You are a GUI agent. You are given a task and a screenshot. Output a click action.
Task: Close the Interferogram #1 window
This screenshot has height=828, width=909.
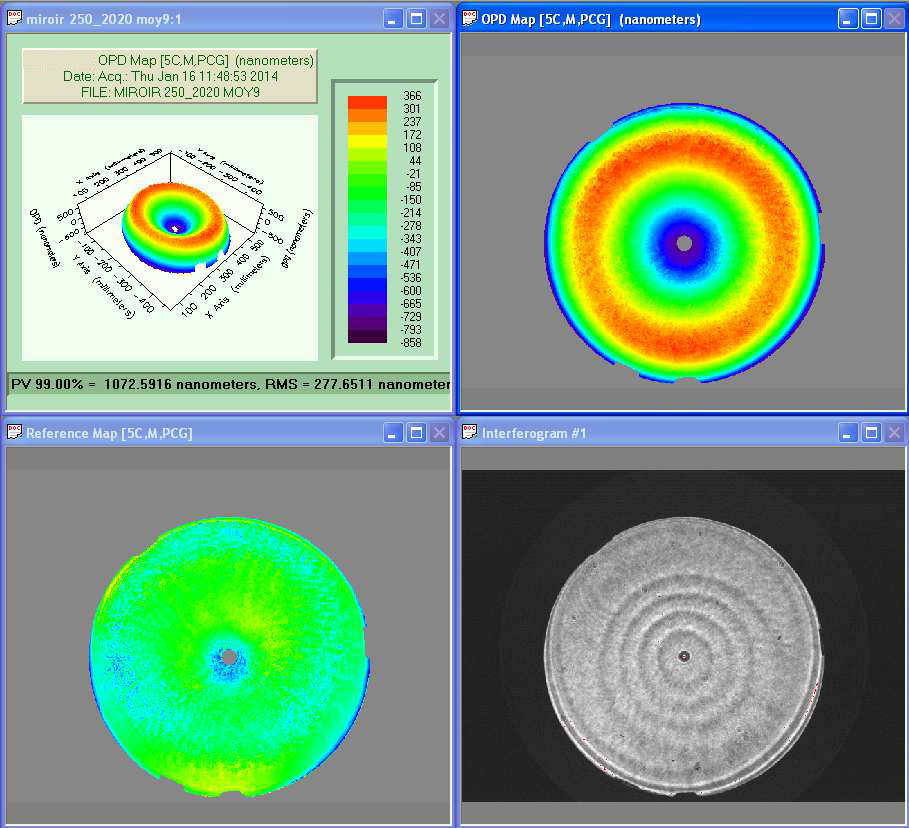(893, 432)
